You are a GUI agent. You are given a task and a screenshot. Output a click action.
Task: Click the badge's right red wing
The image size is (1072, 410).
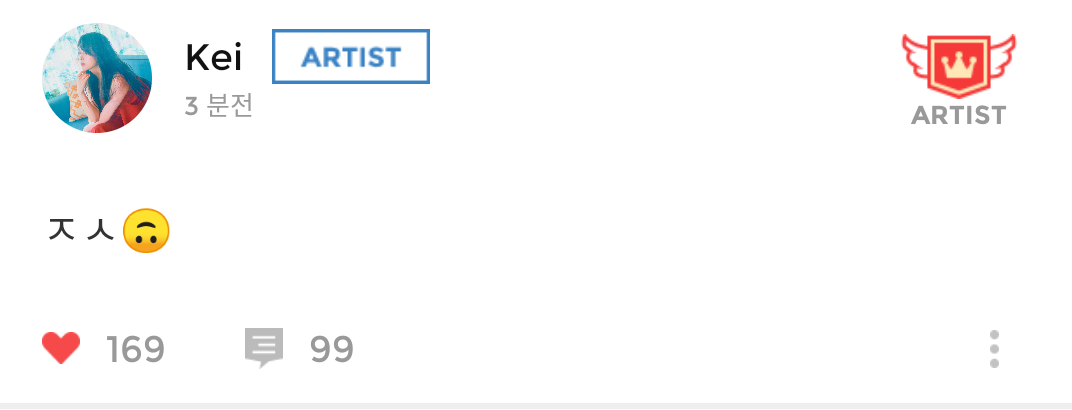[1002, 58]
